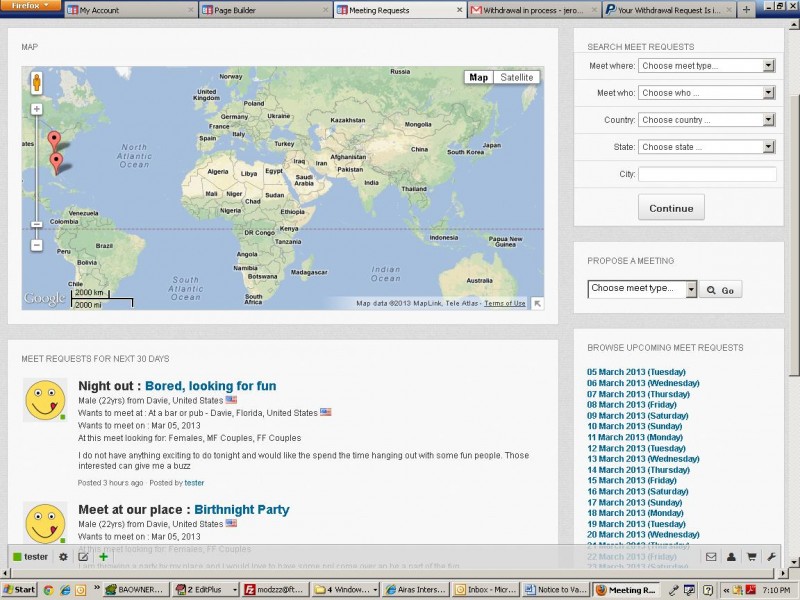
Task: Click the lower red map marker pin
Action: click(56, 163)
